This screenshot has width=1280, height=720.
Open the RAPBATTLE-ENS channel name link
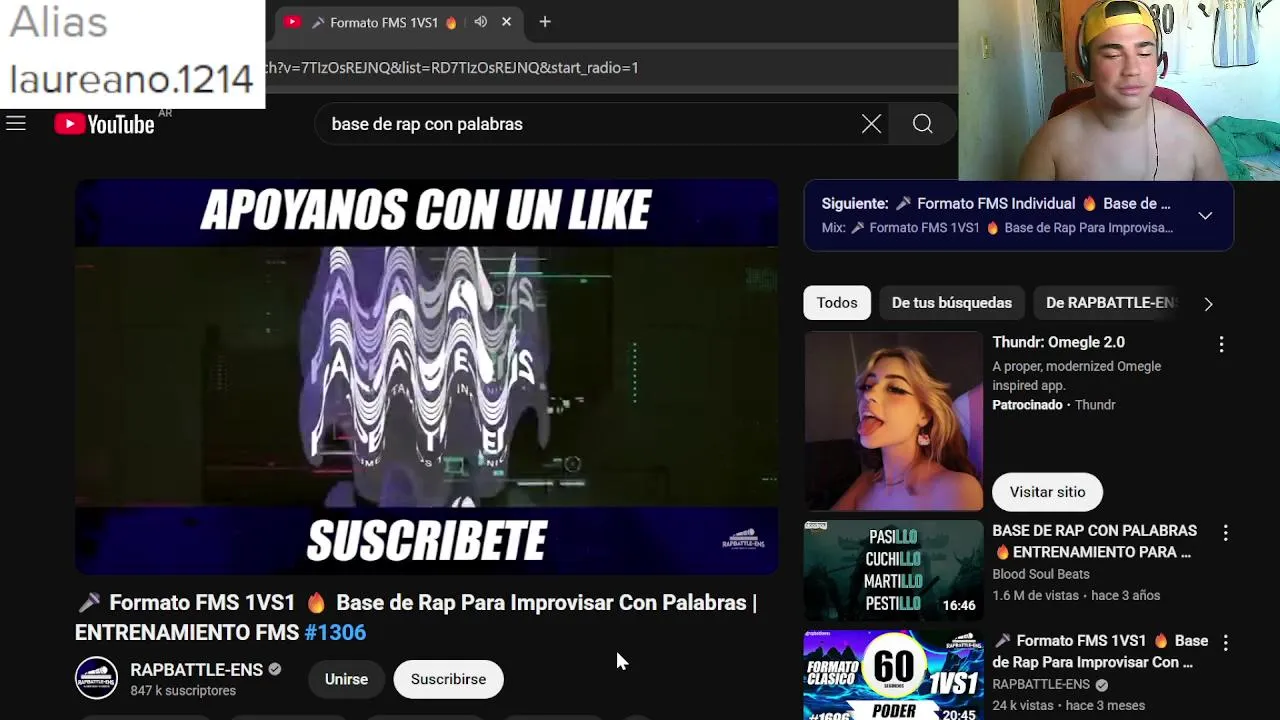click(x=197, y=669)
